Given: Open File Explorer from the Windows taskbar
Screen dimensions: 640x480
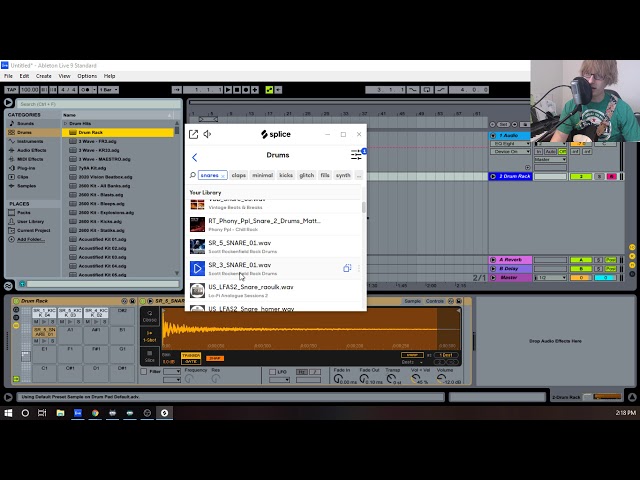Looking at the screenshot, I should 60,413.
